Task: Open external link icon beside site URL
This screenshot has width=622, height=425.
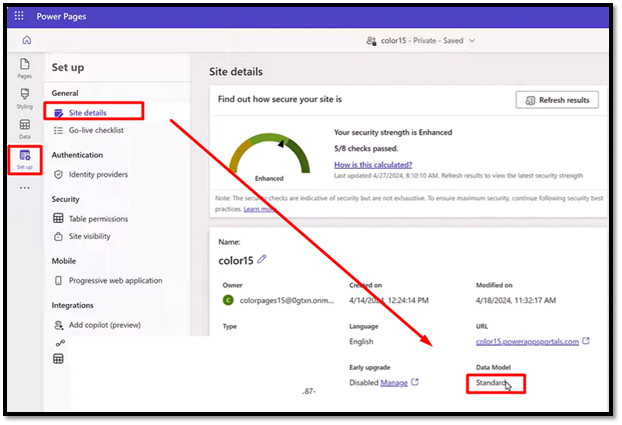Action: point(586,341)
